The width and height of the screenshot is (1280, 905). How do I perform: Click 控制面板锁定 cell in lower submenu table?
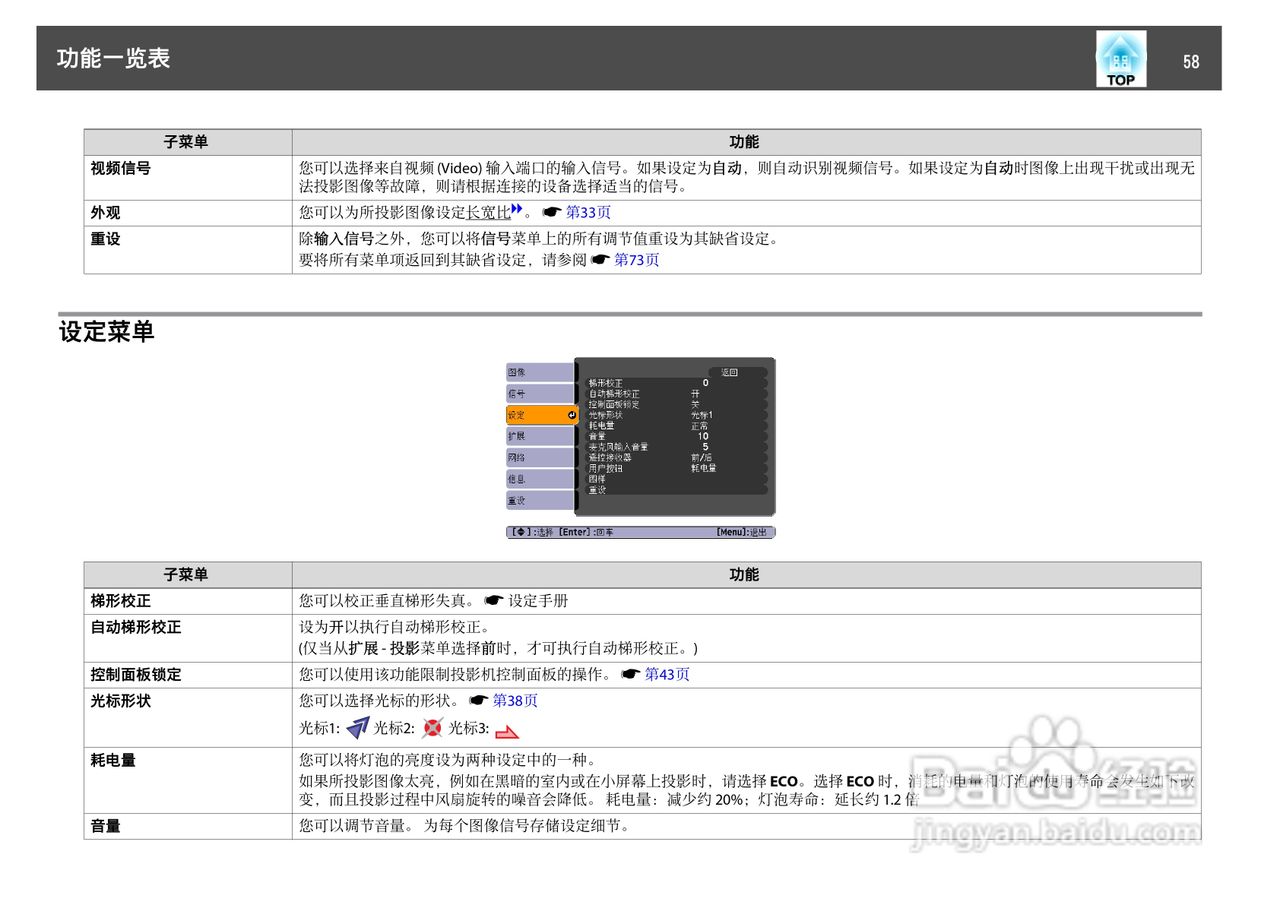click(x=188, y=674)
